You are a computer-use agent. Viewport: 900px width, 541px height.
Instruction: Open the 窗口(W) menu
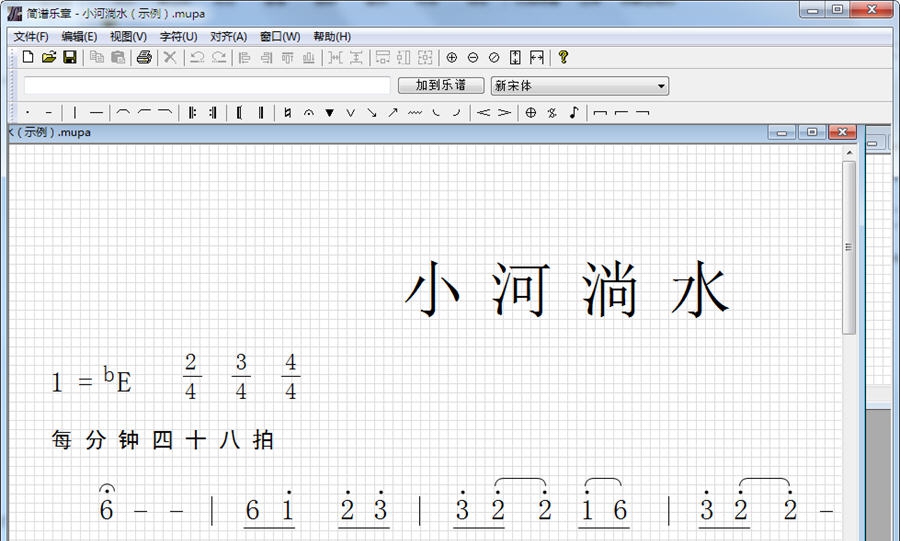[x=280, y=37]
